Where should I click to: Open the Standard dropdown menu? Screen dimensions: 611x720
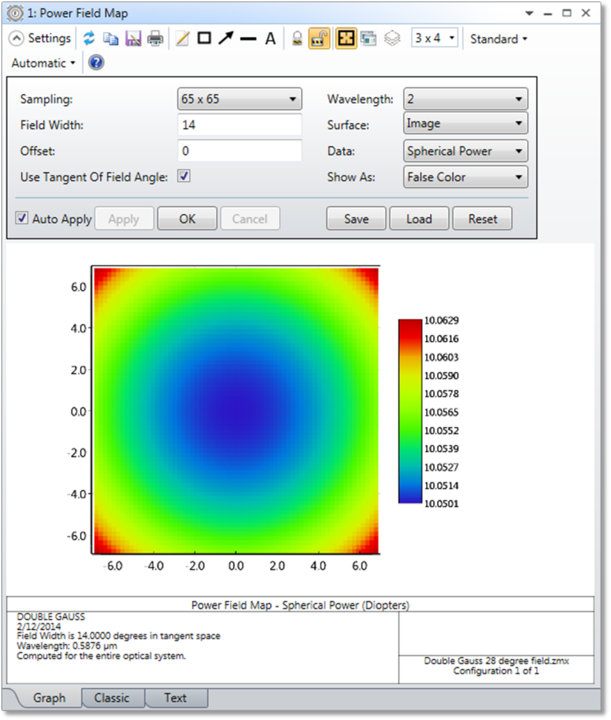[499, 39]
